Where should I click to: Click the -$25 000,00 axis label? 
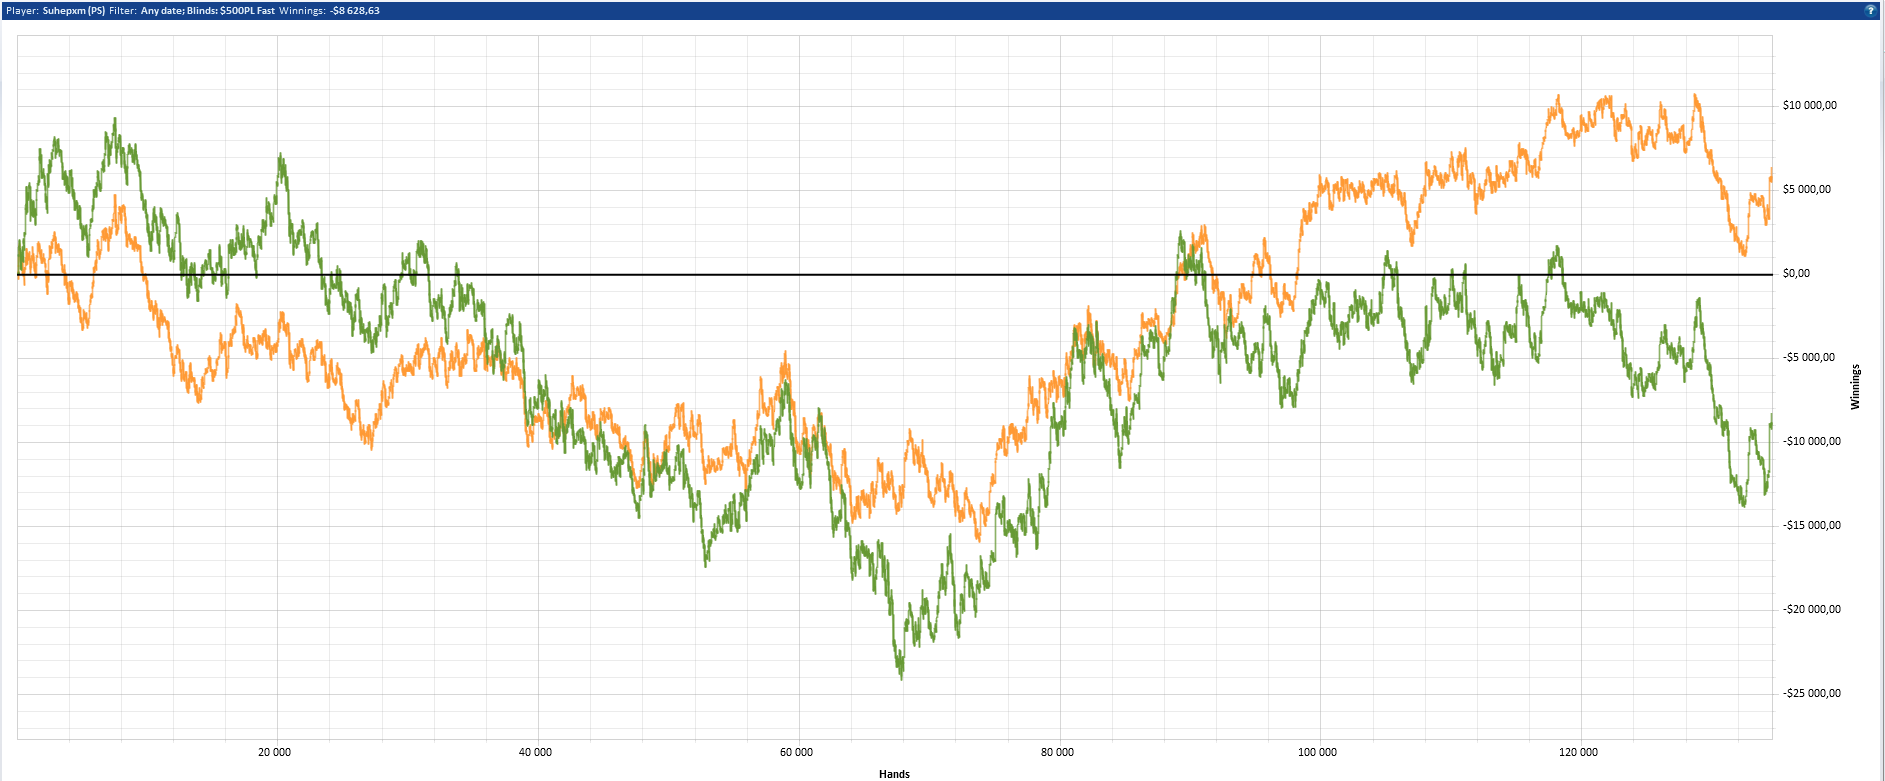(x=1812, y=693)
